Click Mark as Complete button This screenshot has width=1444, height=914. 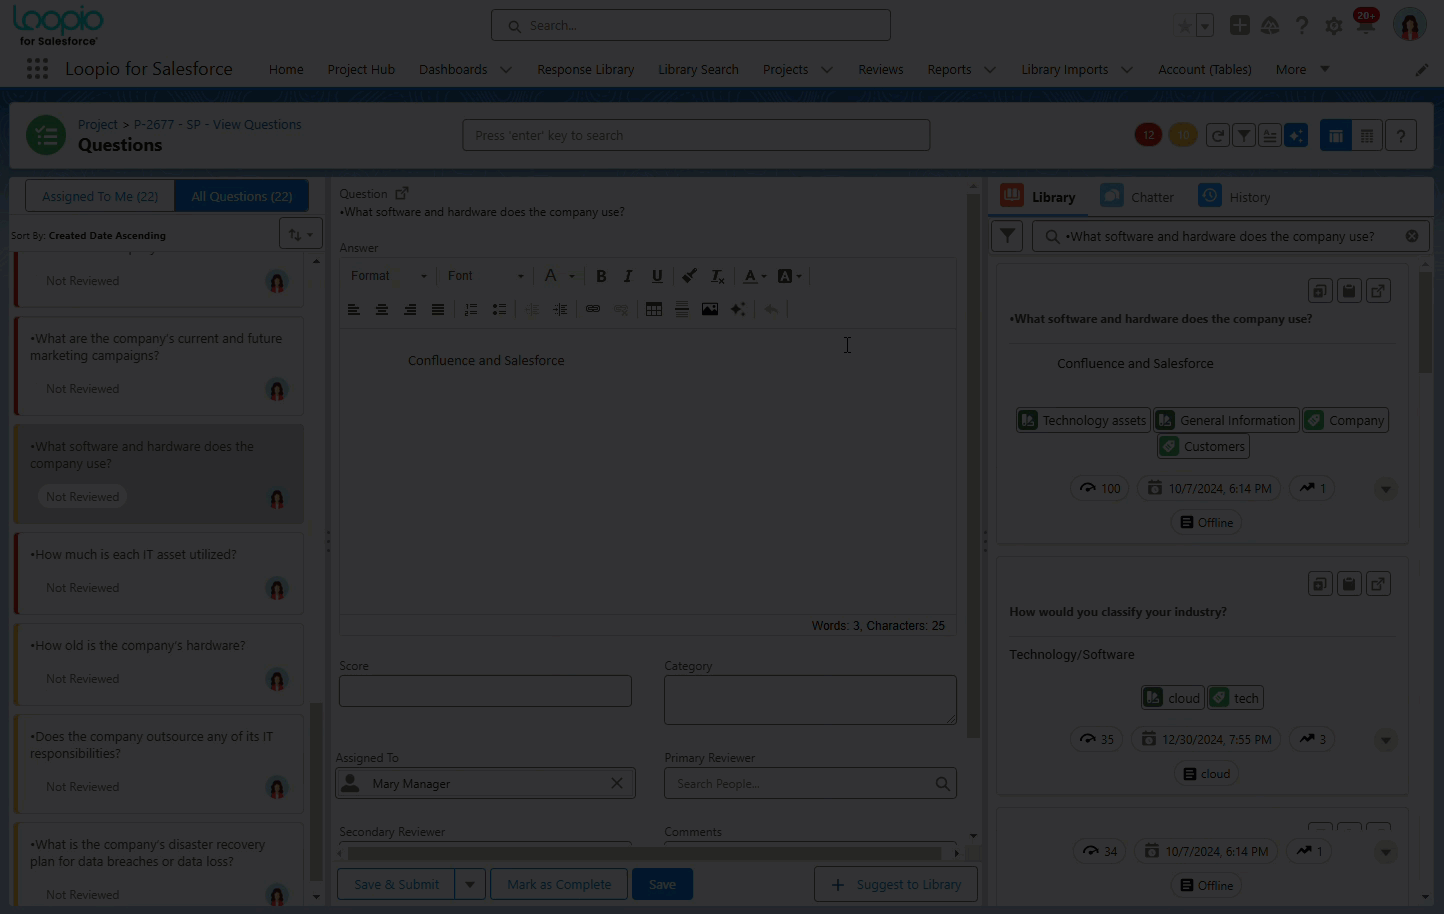click(x=559, y=884)
